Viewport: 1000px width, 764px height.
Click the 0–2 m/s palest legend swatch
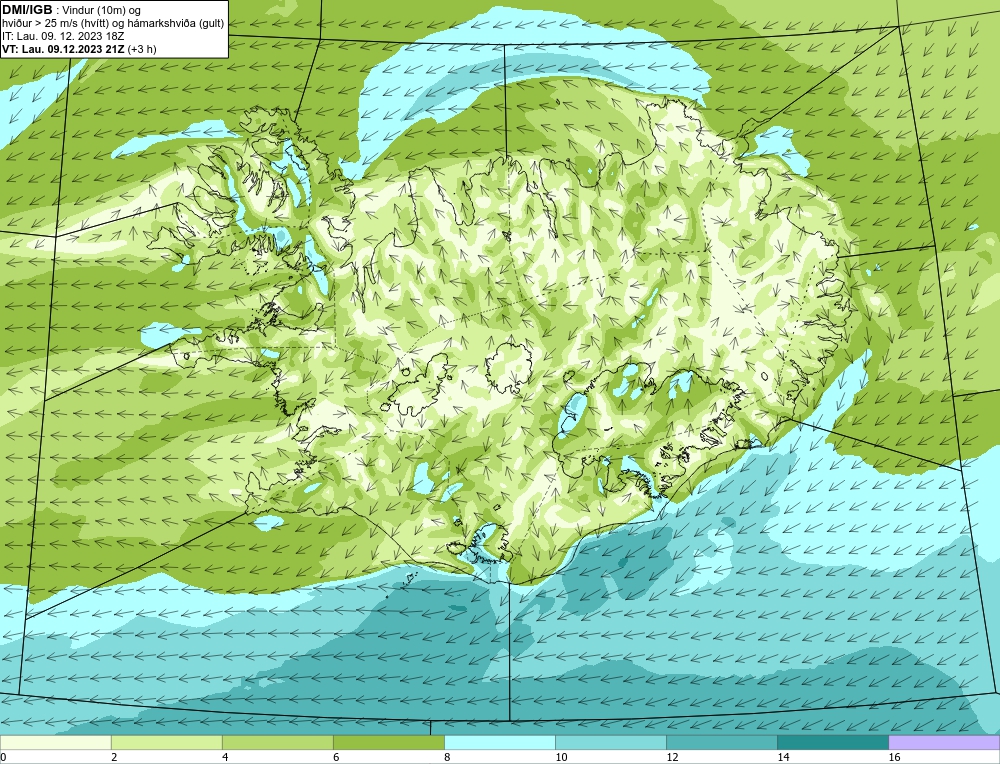click(55, 742)
